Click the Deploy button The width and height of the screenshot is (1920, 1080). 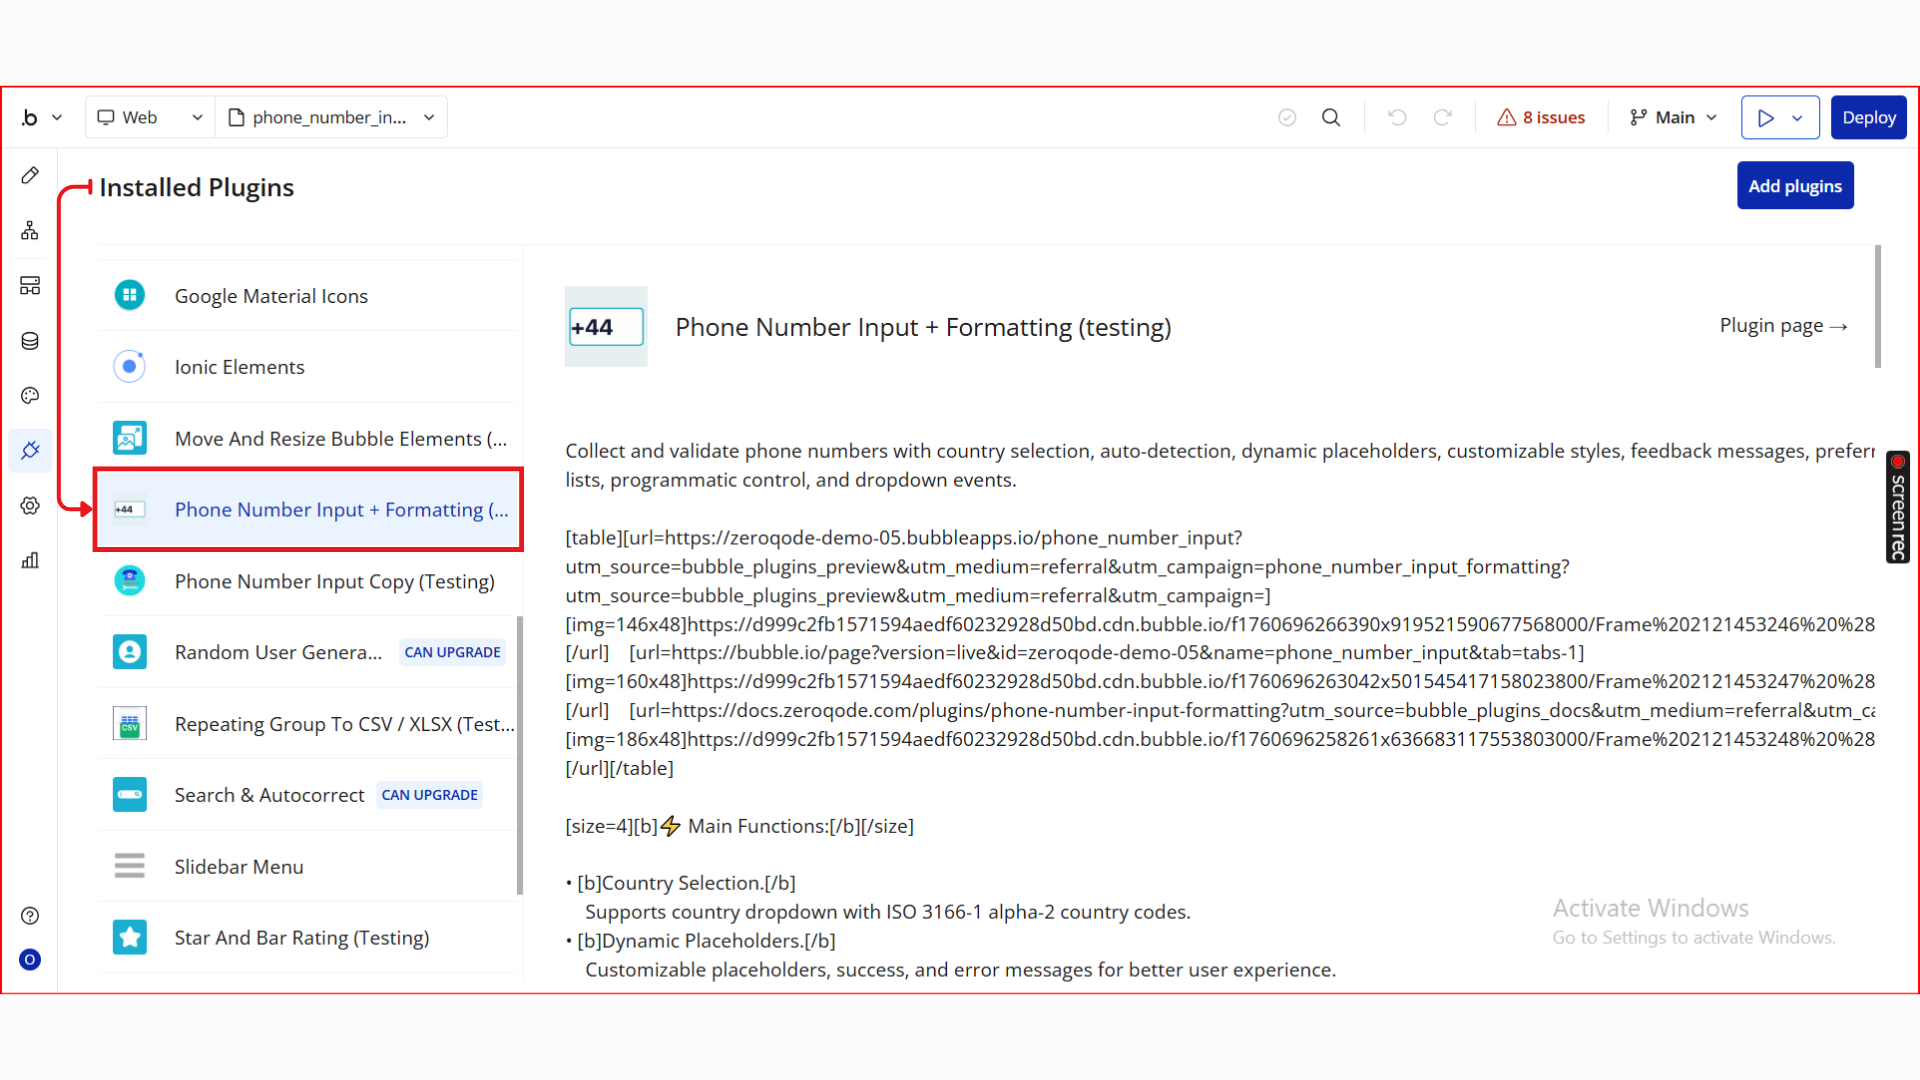pos(1868,118)
